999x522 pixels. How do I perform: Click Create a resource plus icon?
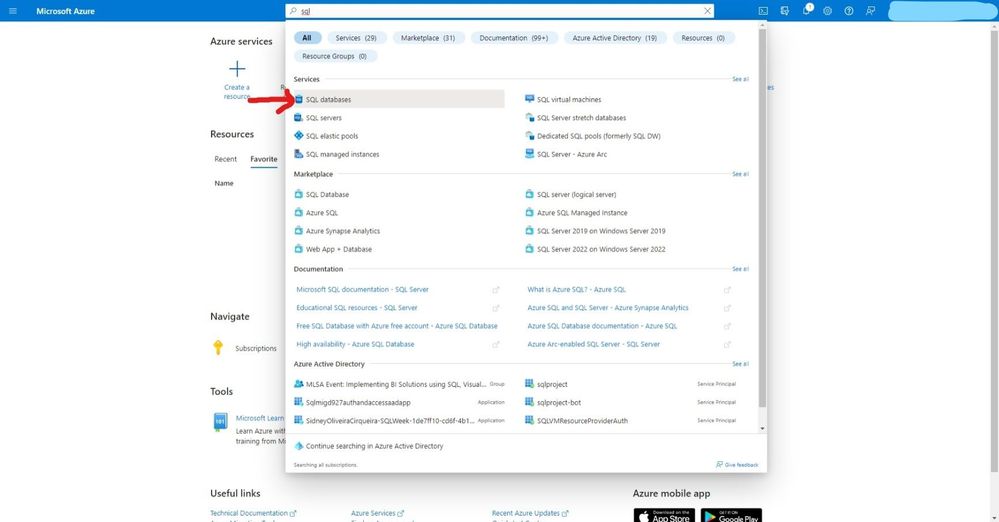pyautogui.click(x=237, y=69)
